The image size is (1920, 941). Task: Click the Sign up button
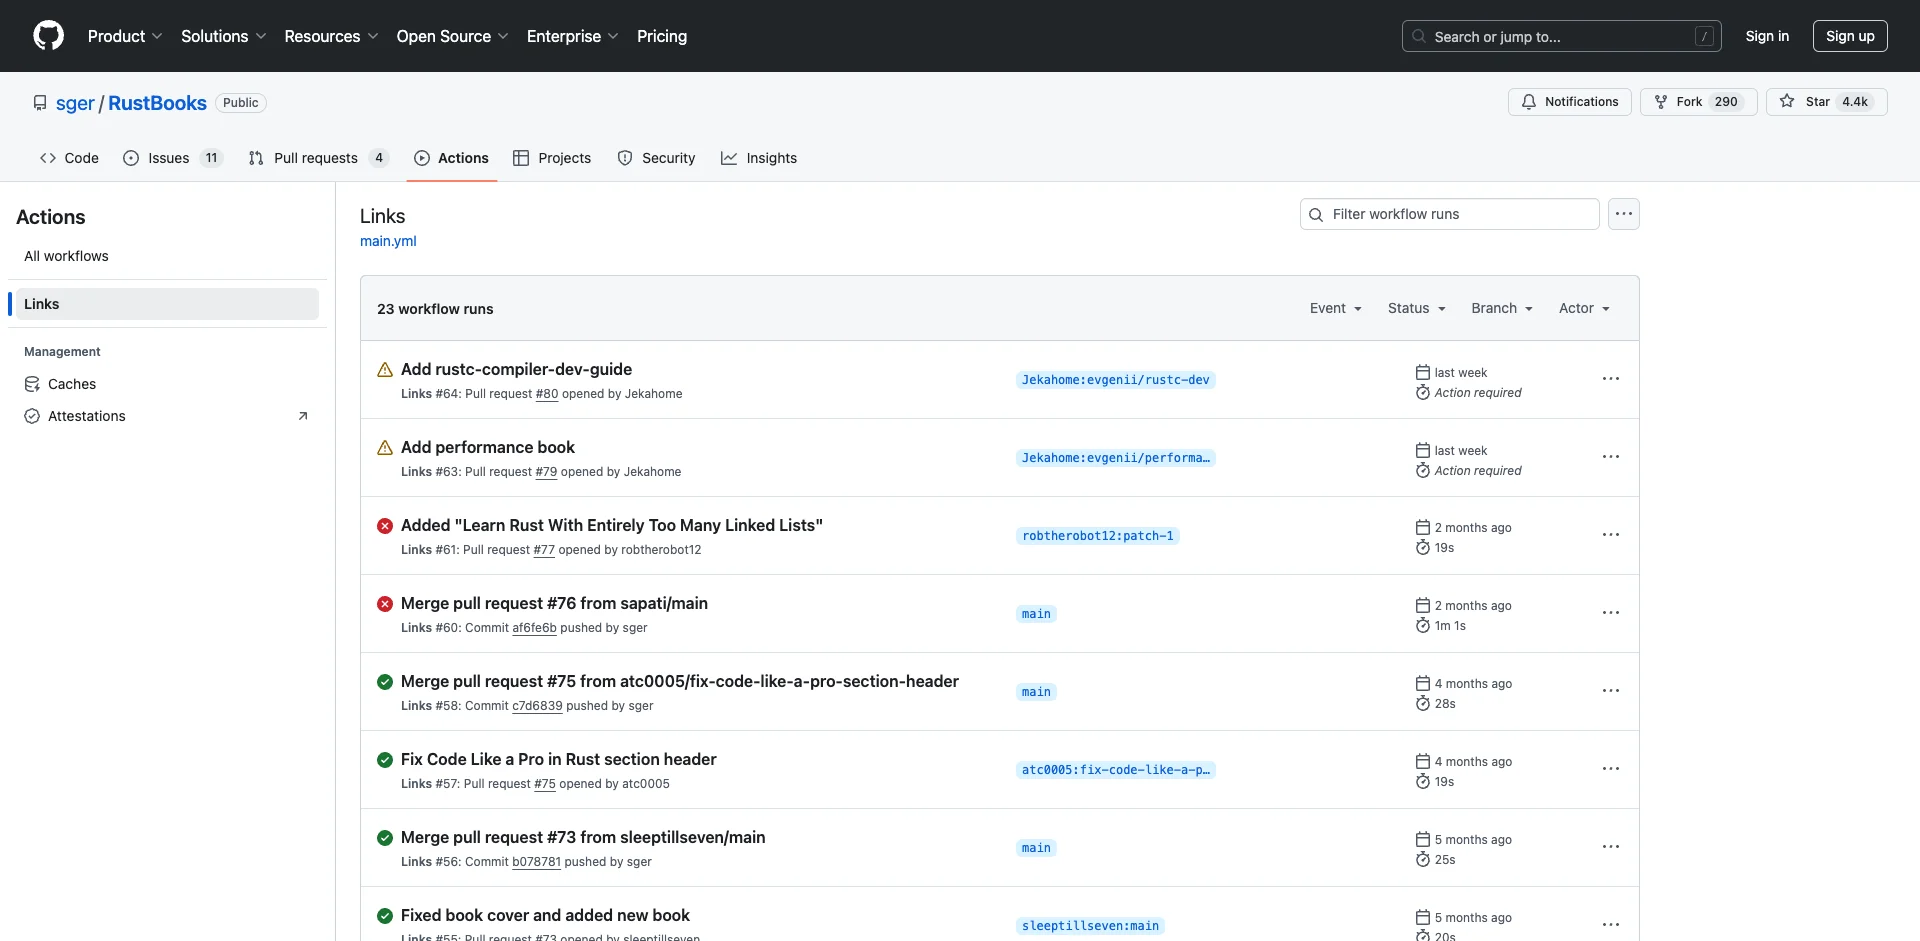coord(1850,36)
